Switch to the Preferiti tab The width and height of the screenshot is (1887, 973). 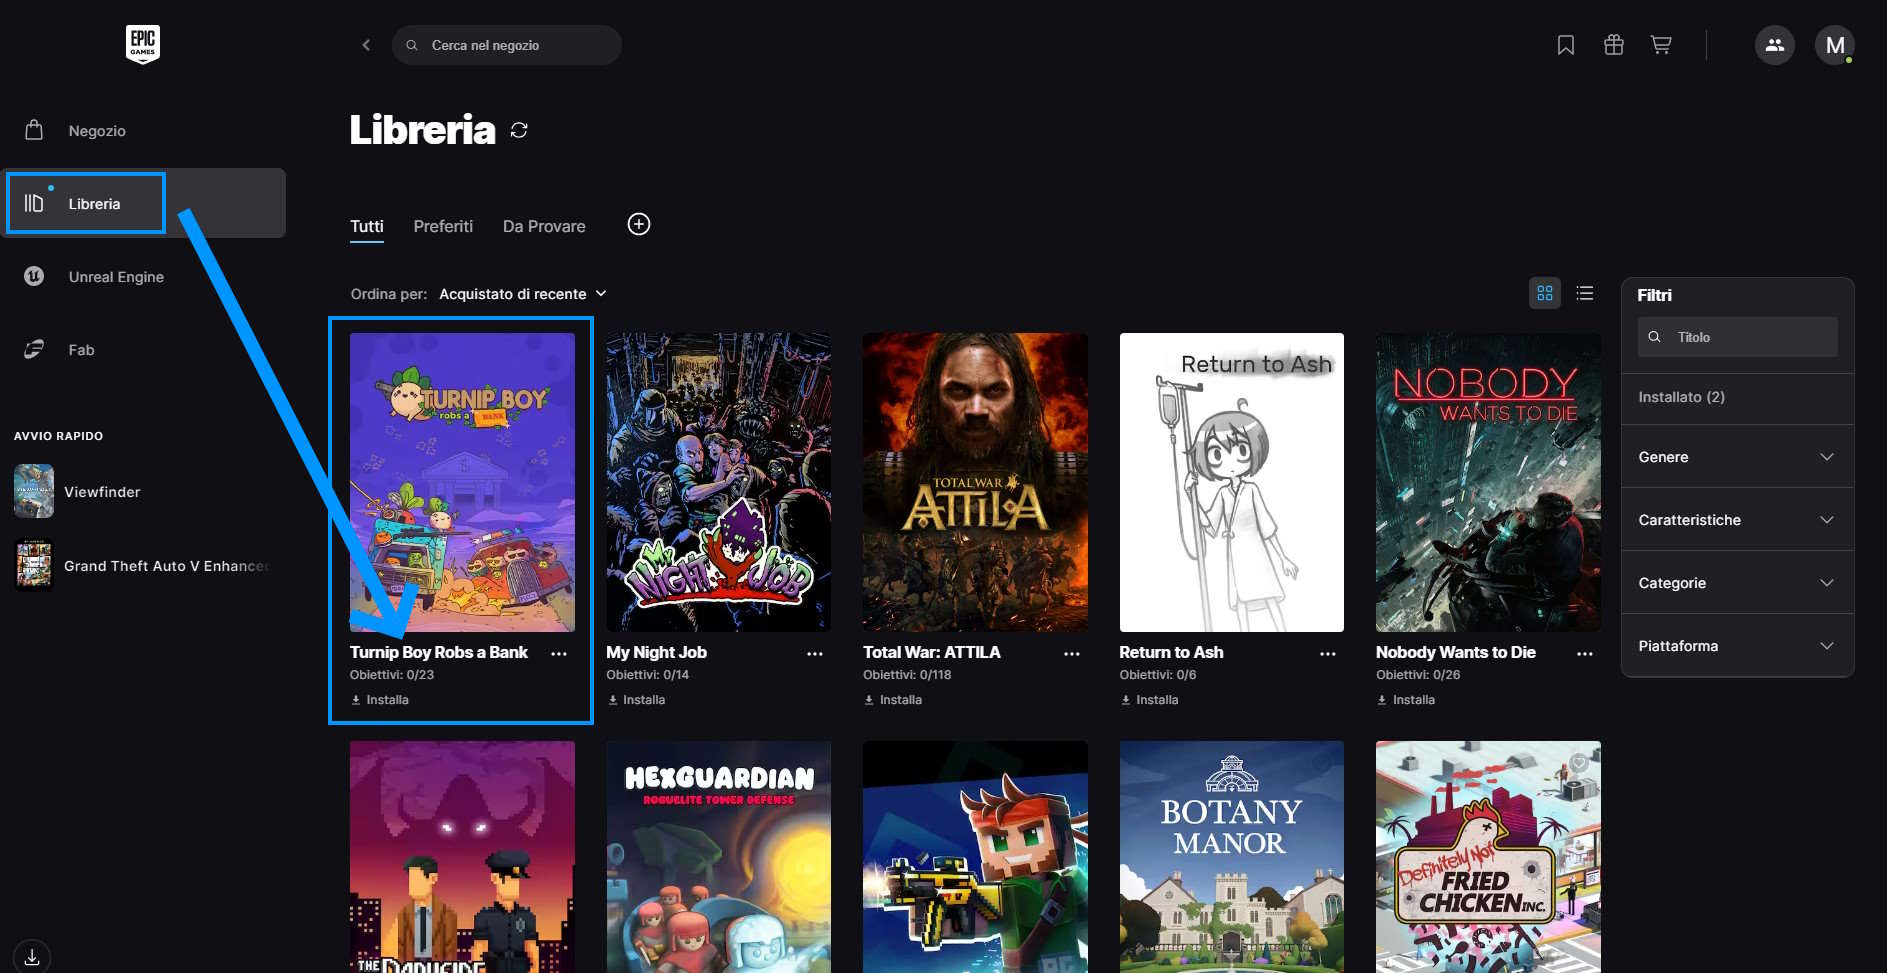pyautogui.click(x=443, y=226)
